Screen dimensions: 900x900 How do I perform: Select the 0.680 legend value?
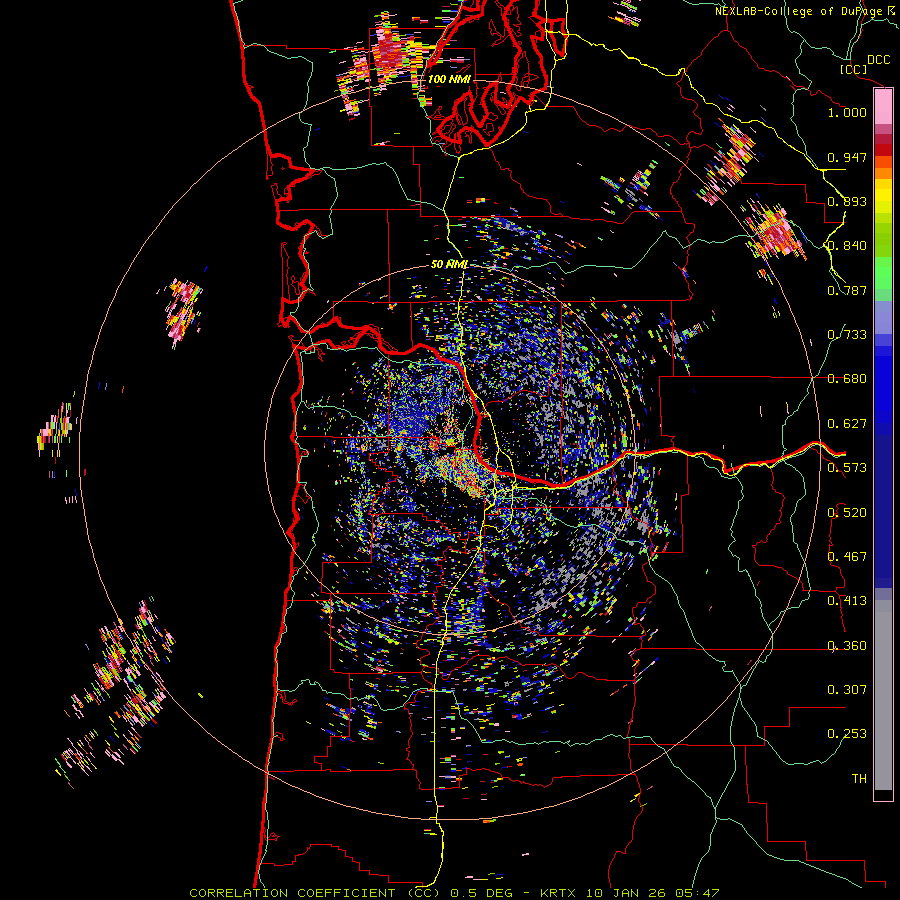(847, 378)
